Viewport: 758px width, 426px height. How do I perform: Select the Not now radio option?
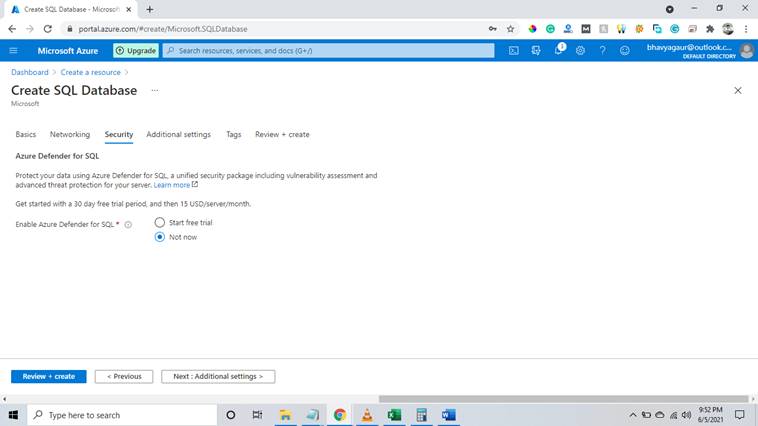point(160,237)
